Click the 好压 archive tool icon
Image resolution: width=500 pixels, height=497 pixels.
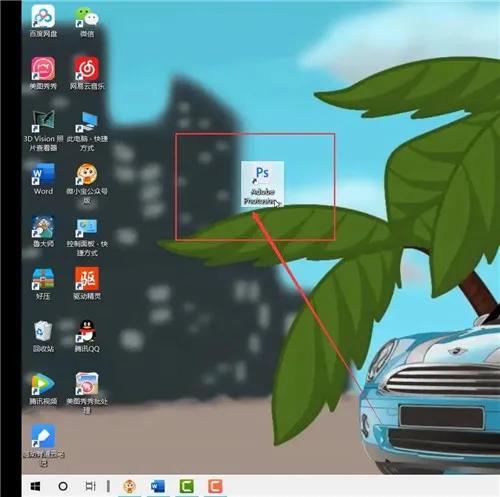click(x=43, y=284)
